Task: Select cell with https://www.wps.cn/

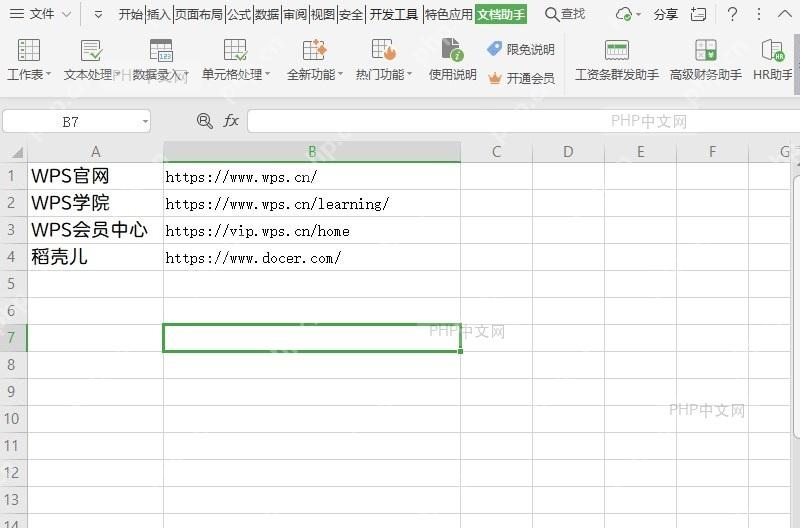Action: (312, 176)
